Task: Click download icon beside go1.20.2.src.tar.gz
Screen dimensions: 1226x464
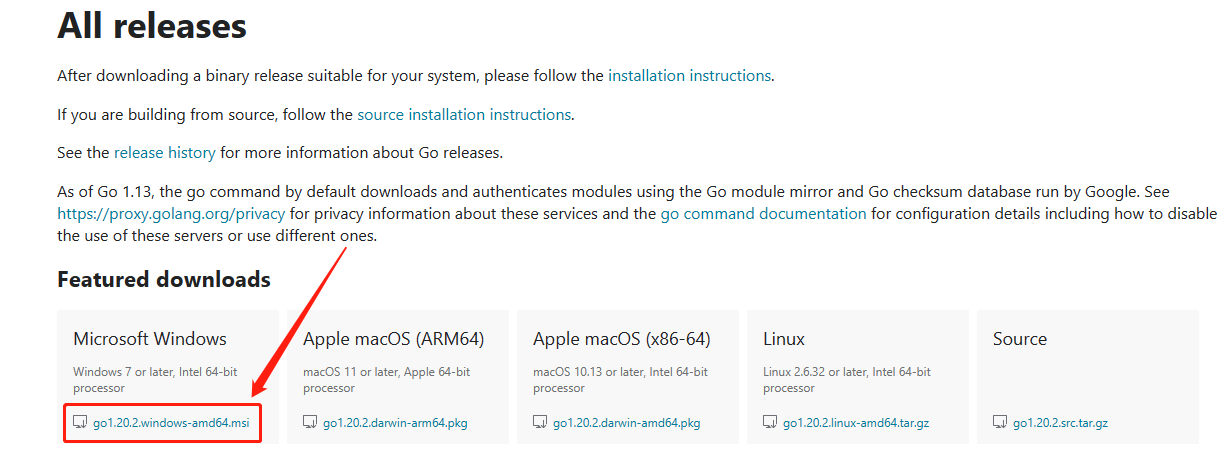Action: (1000, 423)
